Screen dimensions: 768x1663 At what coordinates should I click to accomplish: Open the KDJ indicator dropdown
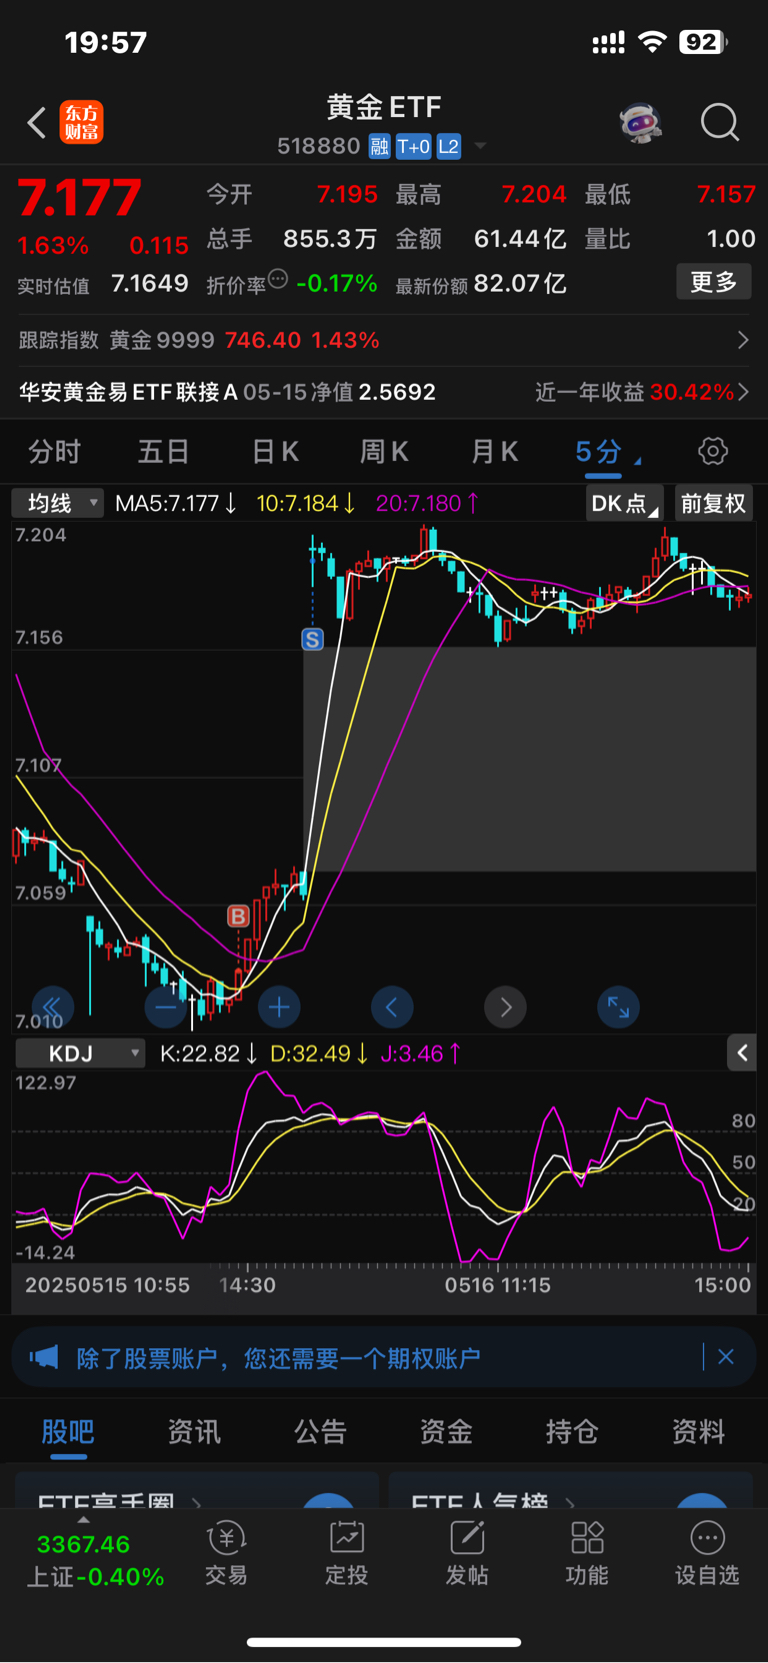tap(80, 1053)
